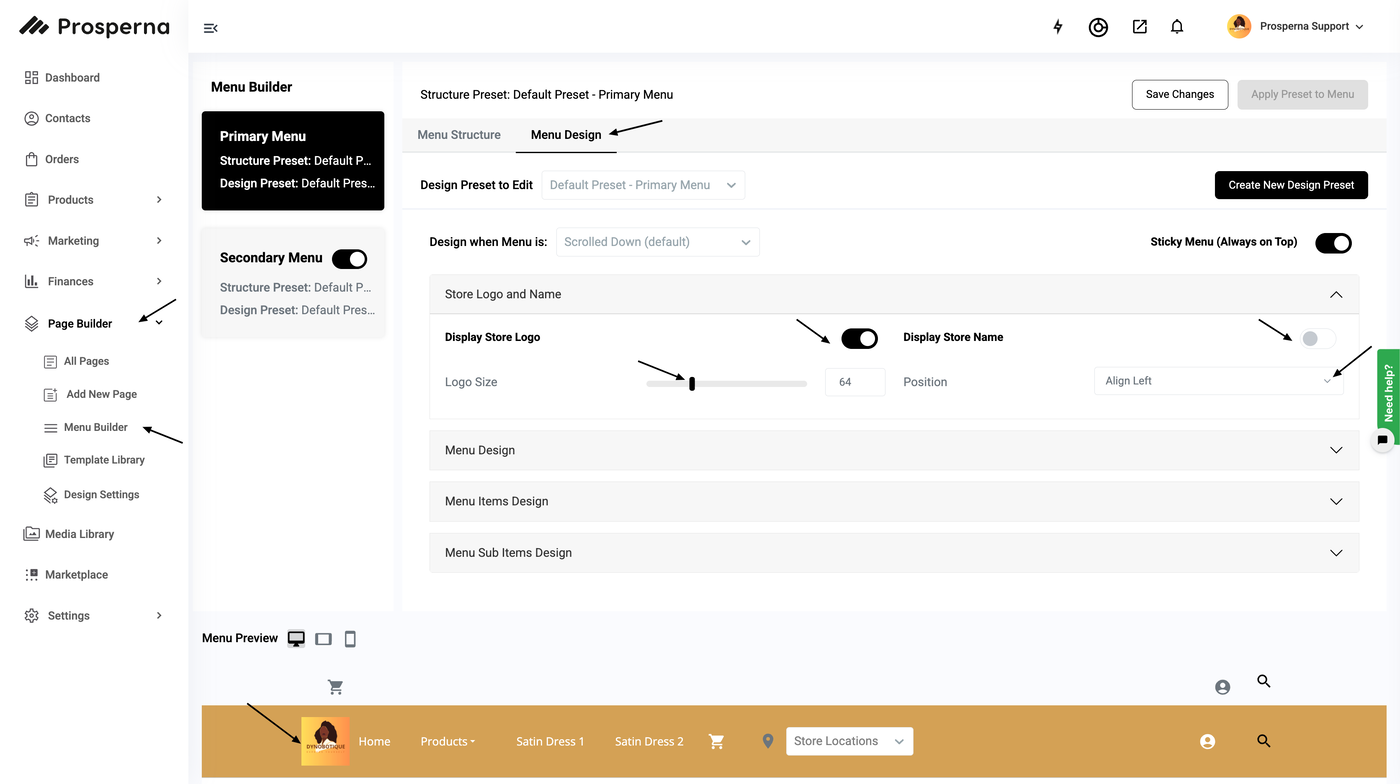Click Satin Dress 2 in menu preview
Image resolution: width=1400 pixels, height=784 pixels.
pyautogui.click(x=649, y=741)
